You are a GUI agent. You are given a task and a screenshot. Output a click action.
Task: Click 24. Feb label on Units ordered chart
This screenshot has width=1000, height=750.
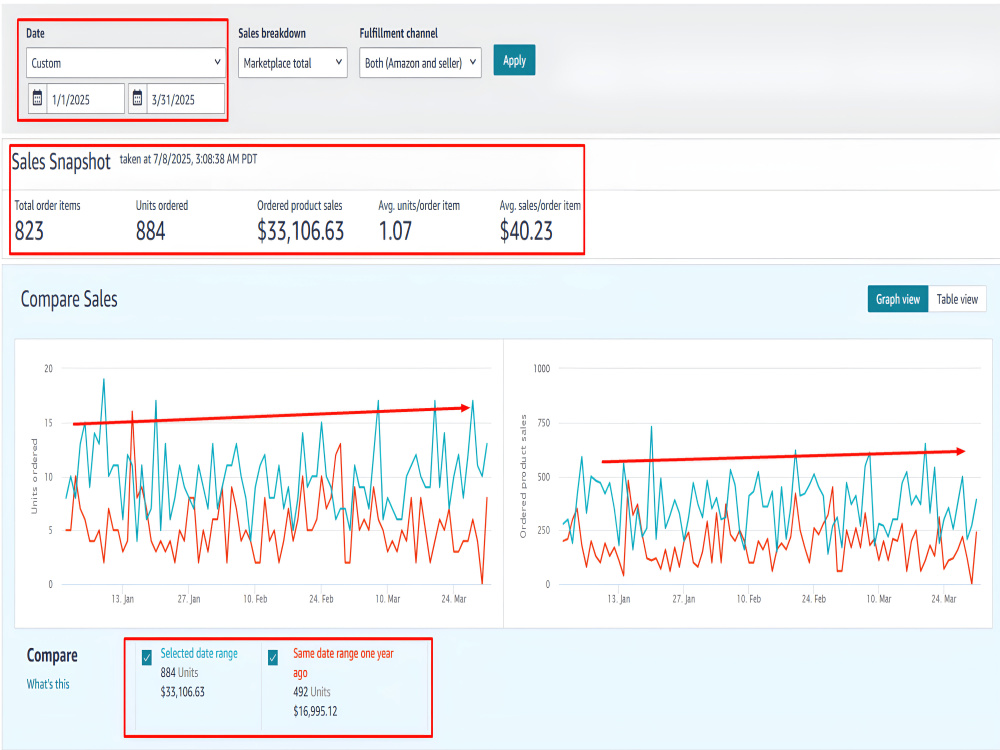pyautogui.click(x=321, y=599)
